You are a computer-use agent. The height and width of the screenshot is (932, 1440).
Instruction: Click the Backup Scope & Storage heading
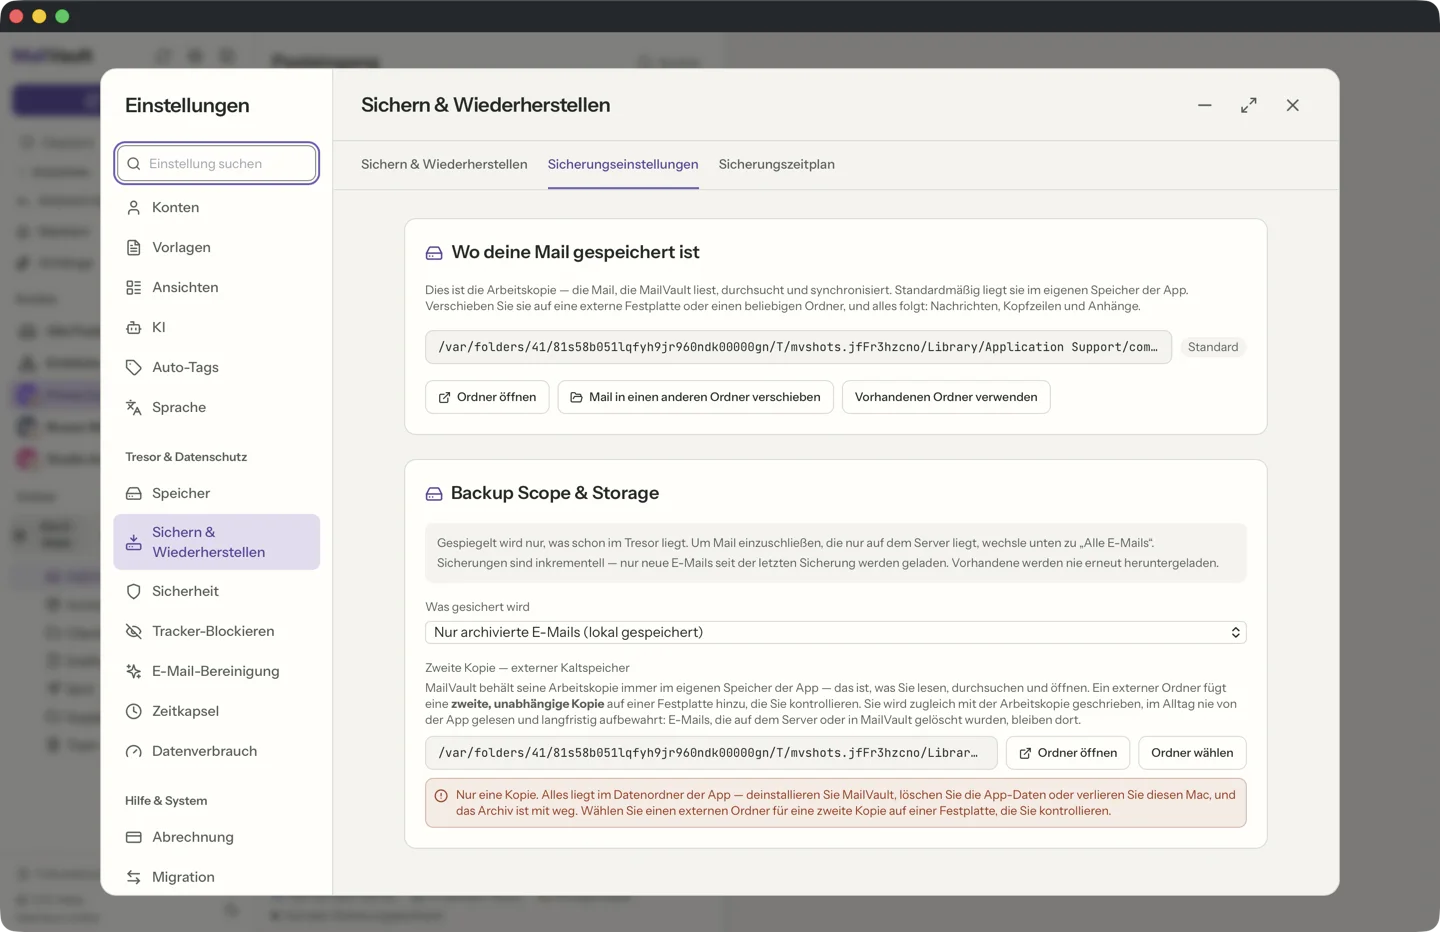point(555,493)
